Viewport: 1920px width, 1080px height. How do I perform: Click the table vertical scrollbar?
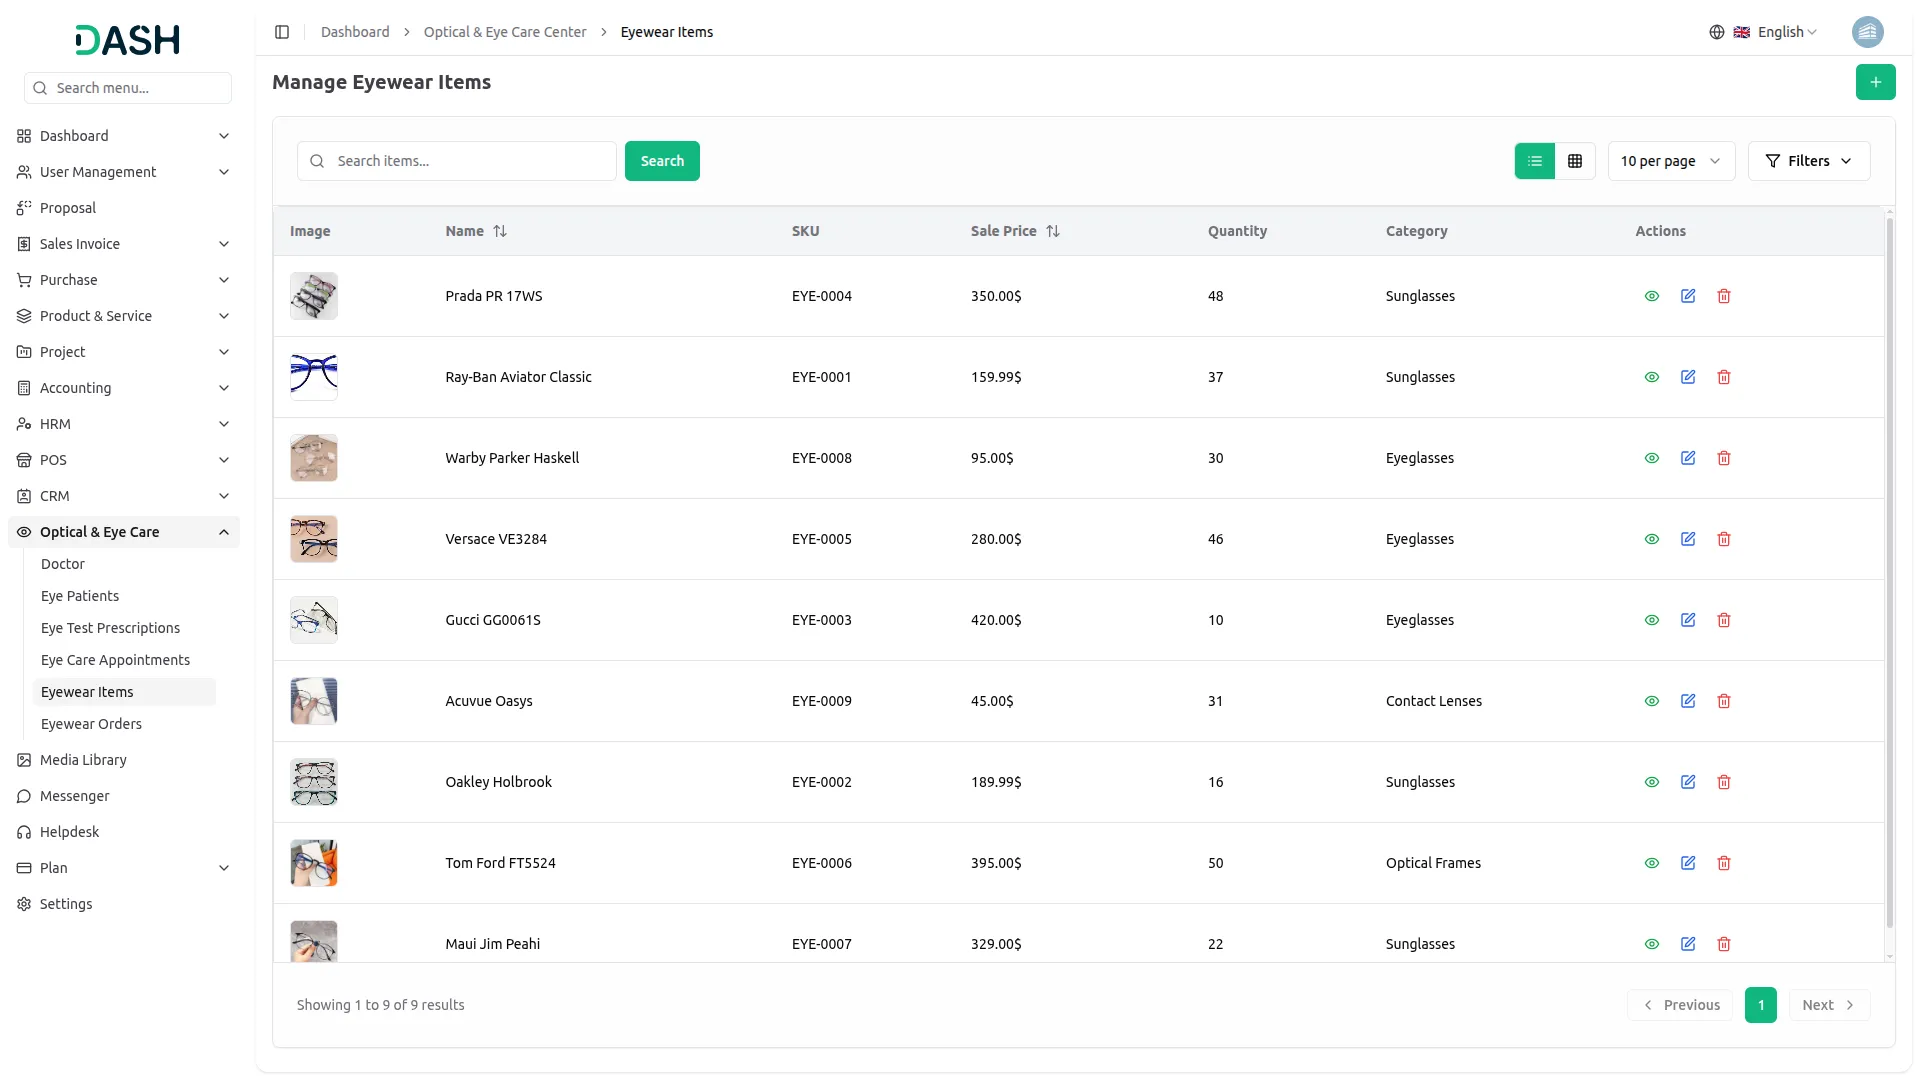point(1889,570)
